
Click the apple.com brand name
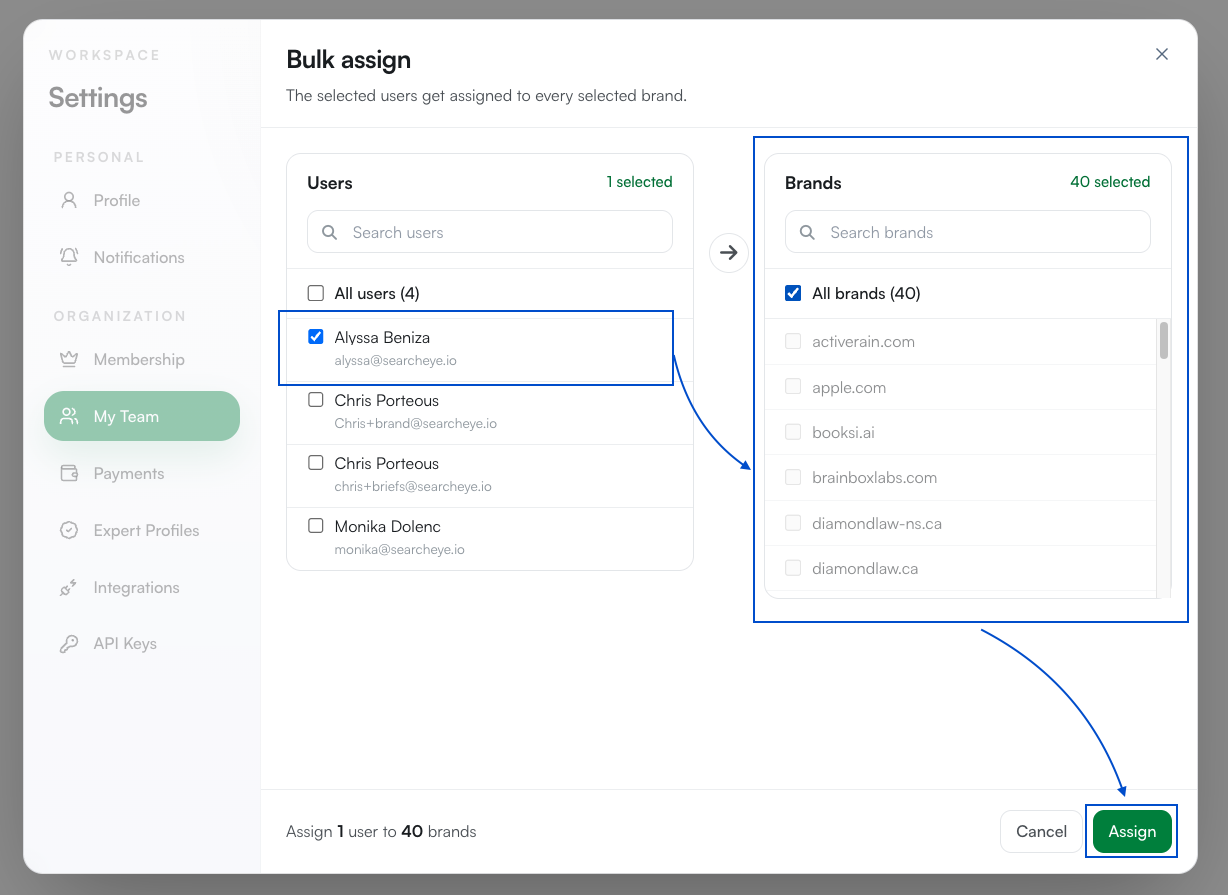pos(849,387)
